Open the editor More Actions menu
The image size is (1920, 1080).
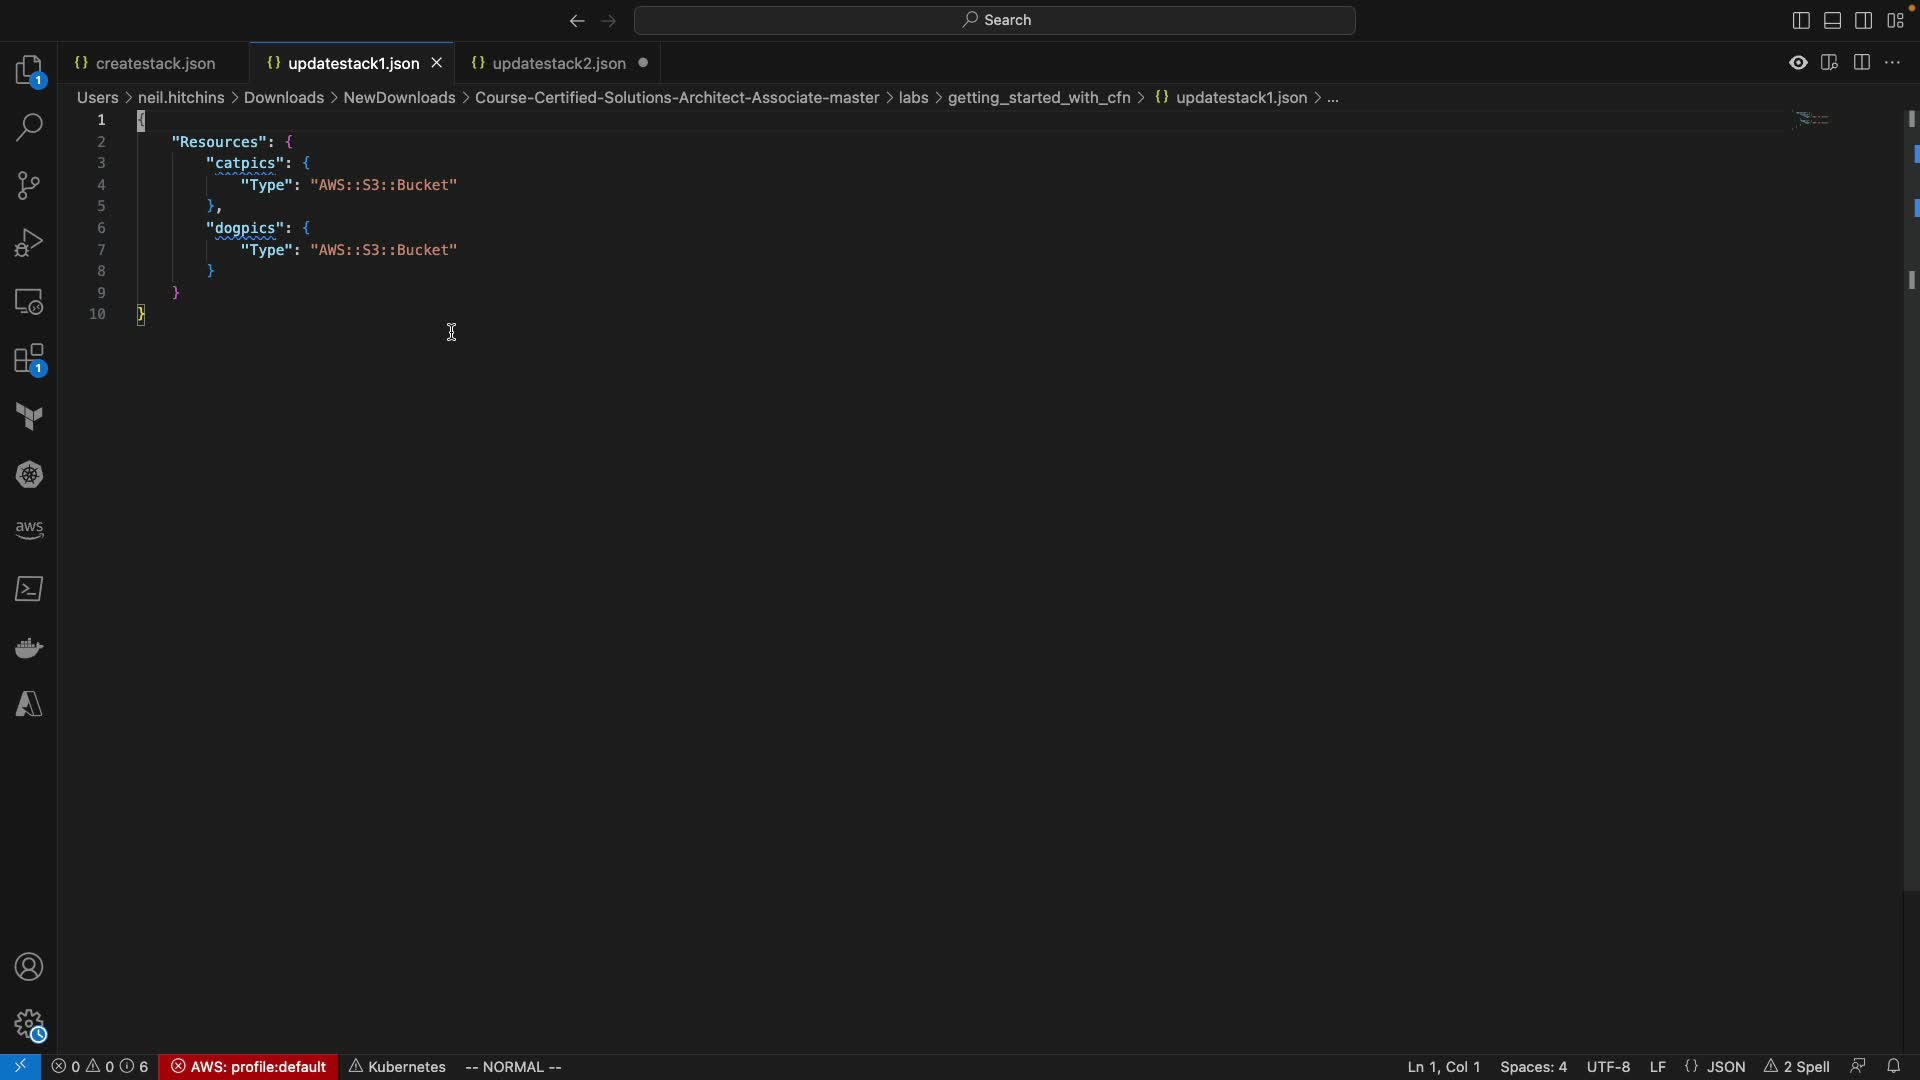1894,63
